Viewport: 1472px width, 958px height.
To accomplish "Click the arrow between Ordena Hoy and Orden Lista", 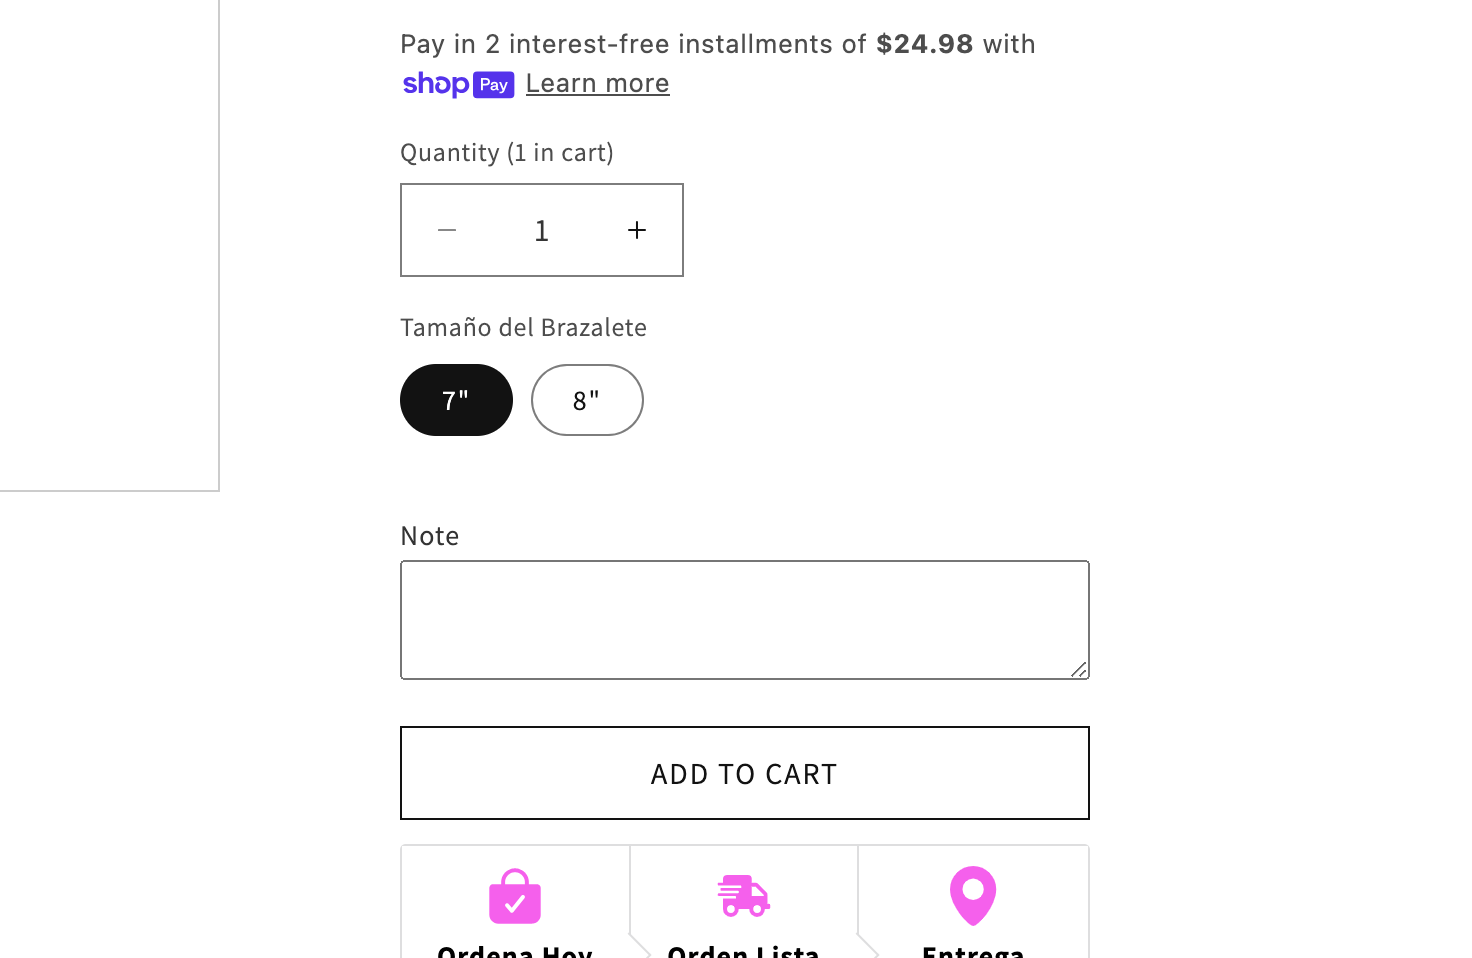I will coord(640,945).
